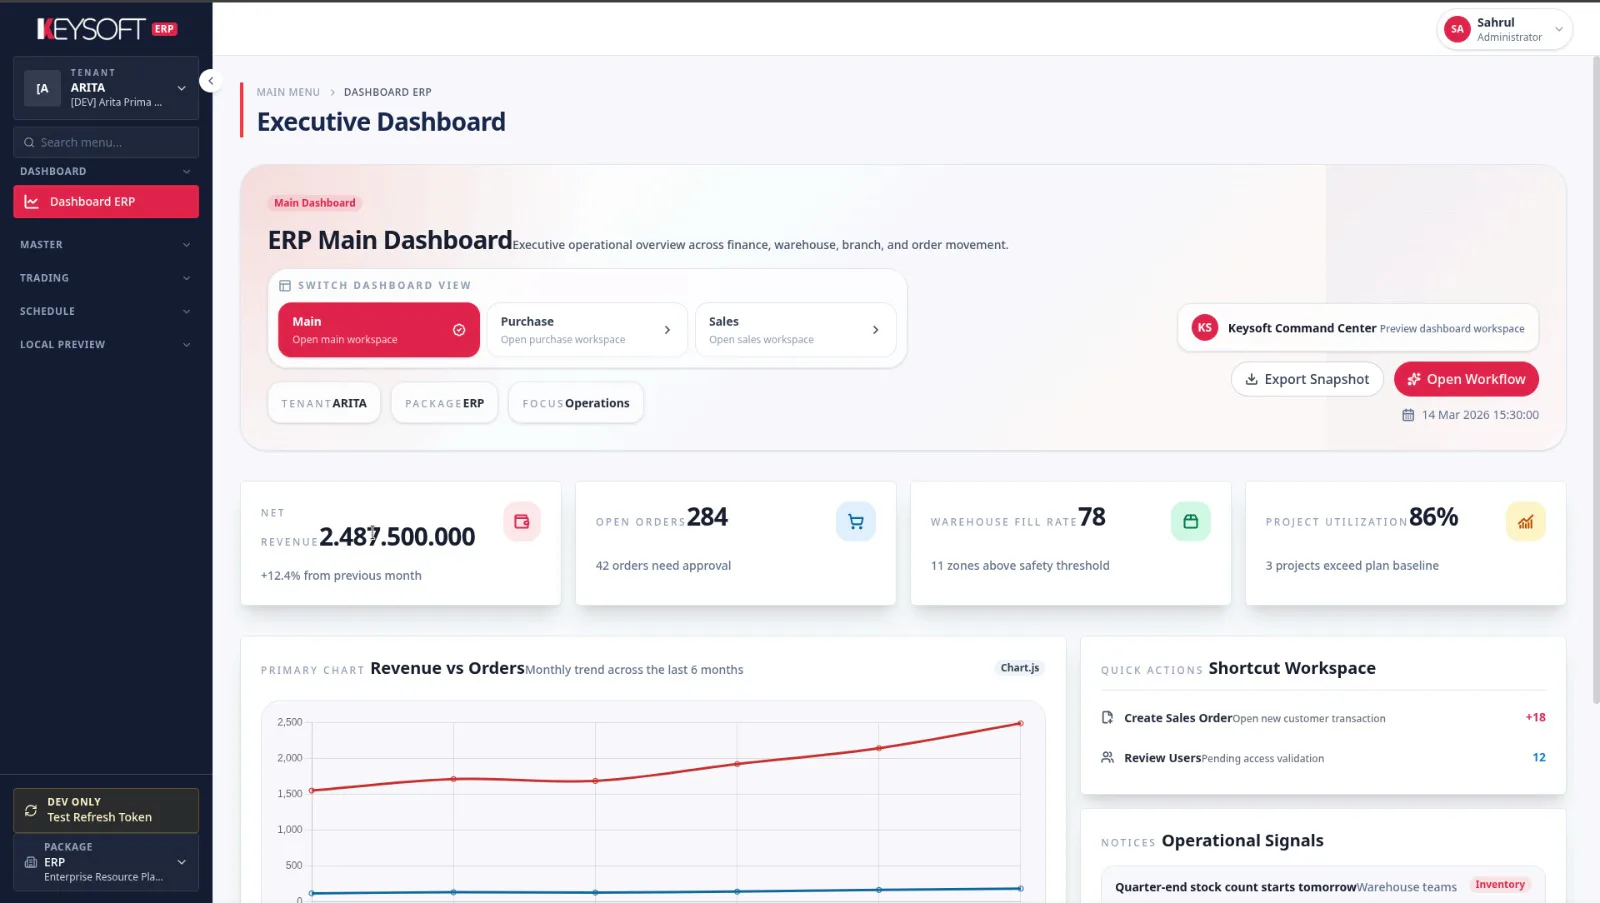
Task: Expand the tenant ARITA selector
Action: pos(106,88)
